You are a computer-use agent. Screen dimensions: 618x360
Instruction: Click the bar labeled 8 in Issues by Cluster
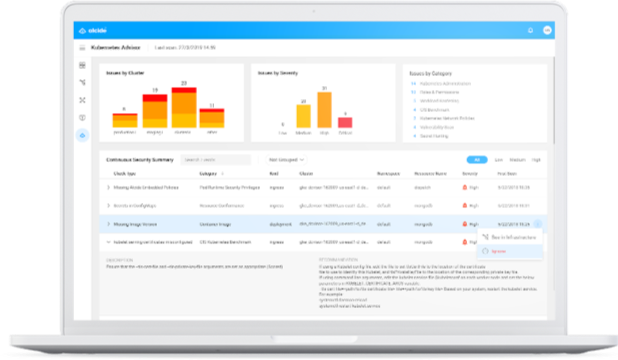coord(125,120)
